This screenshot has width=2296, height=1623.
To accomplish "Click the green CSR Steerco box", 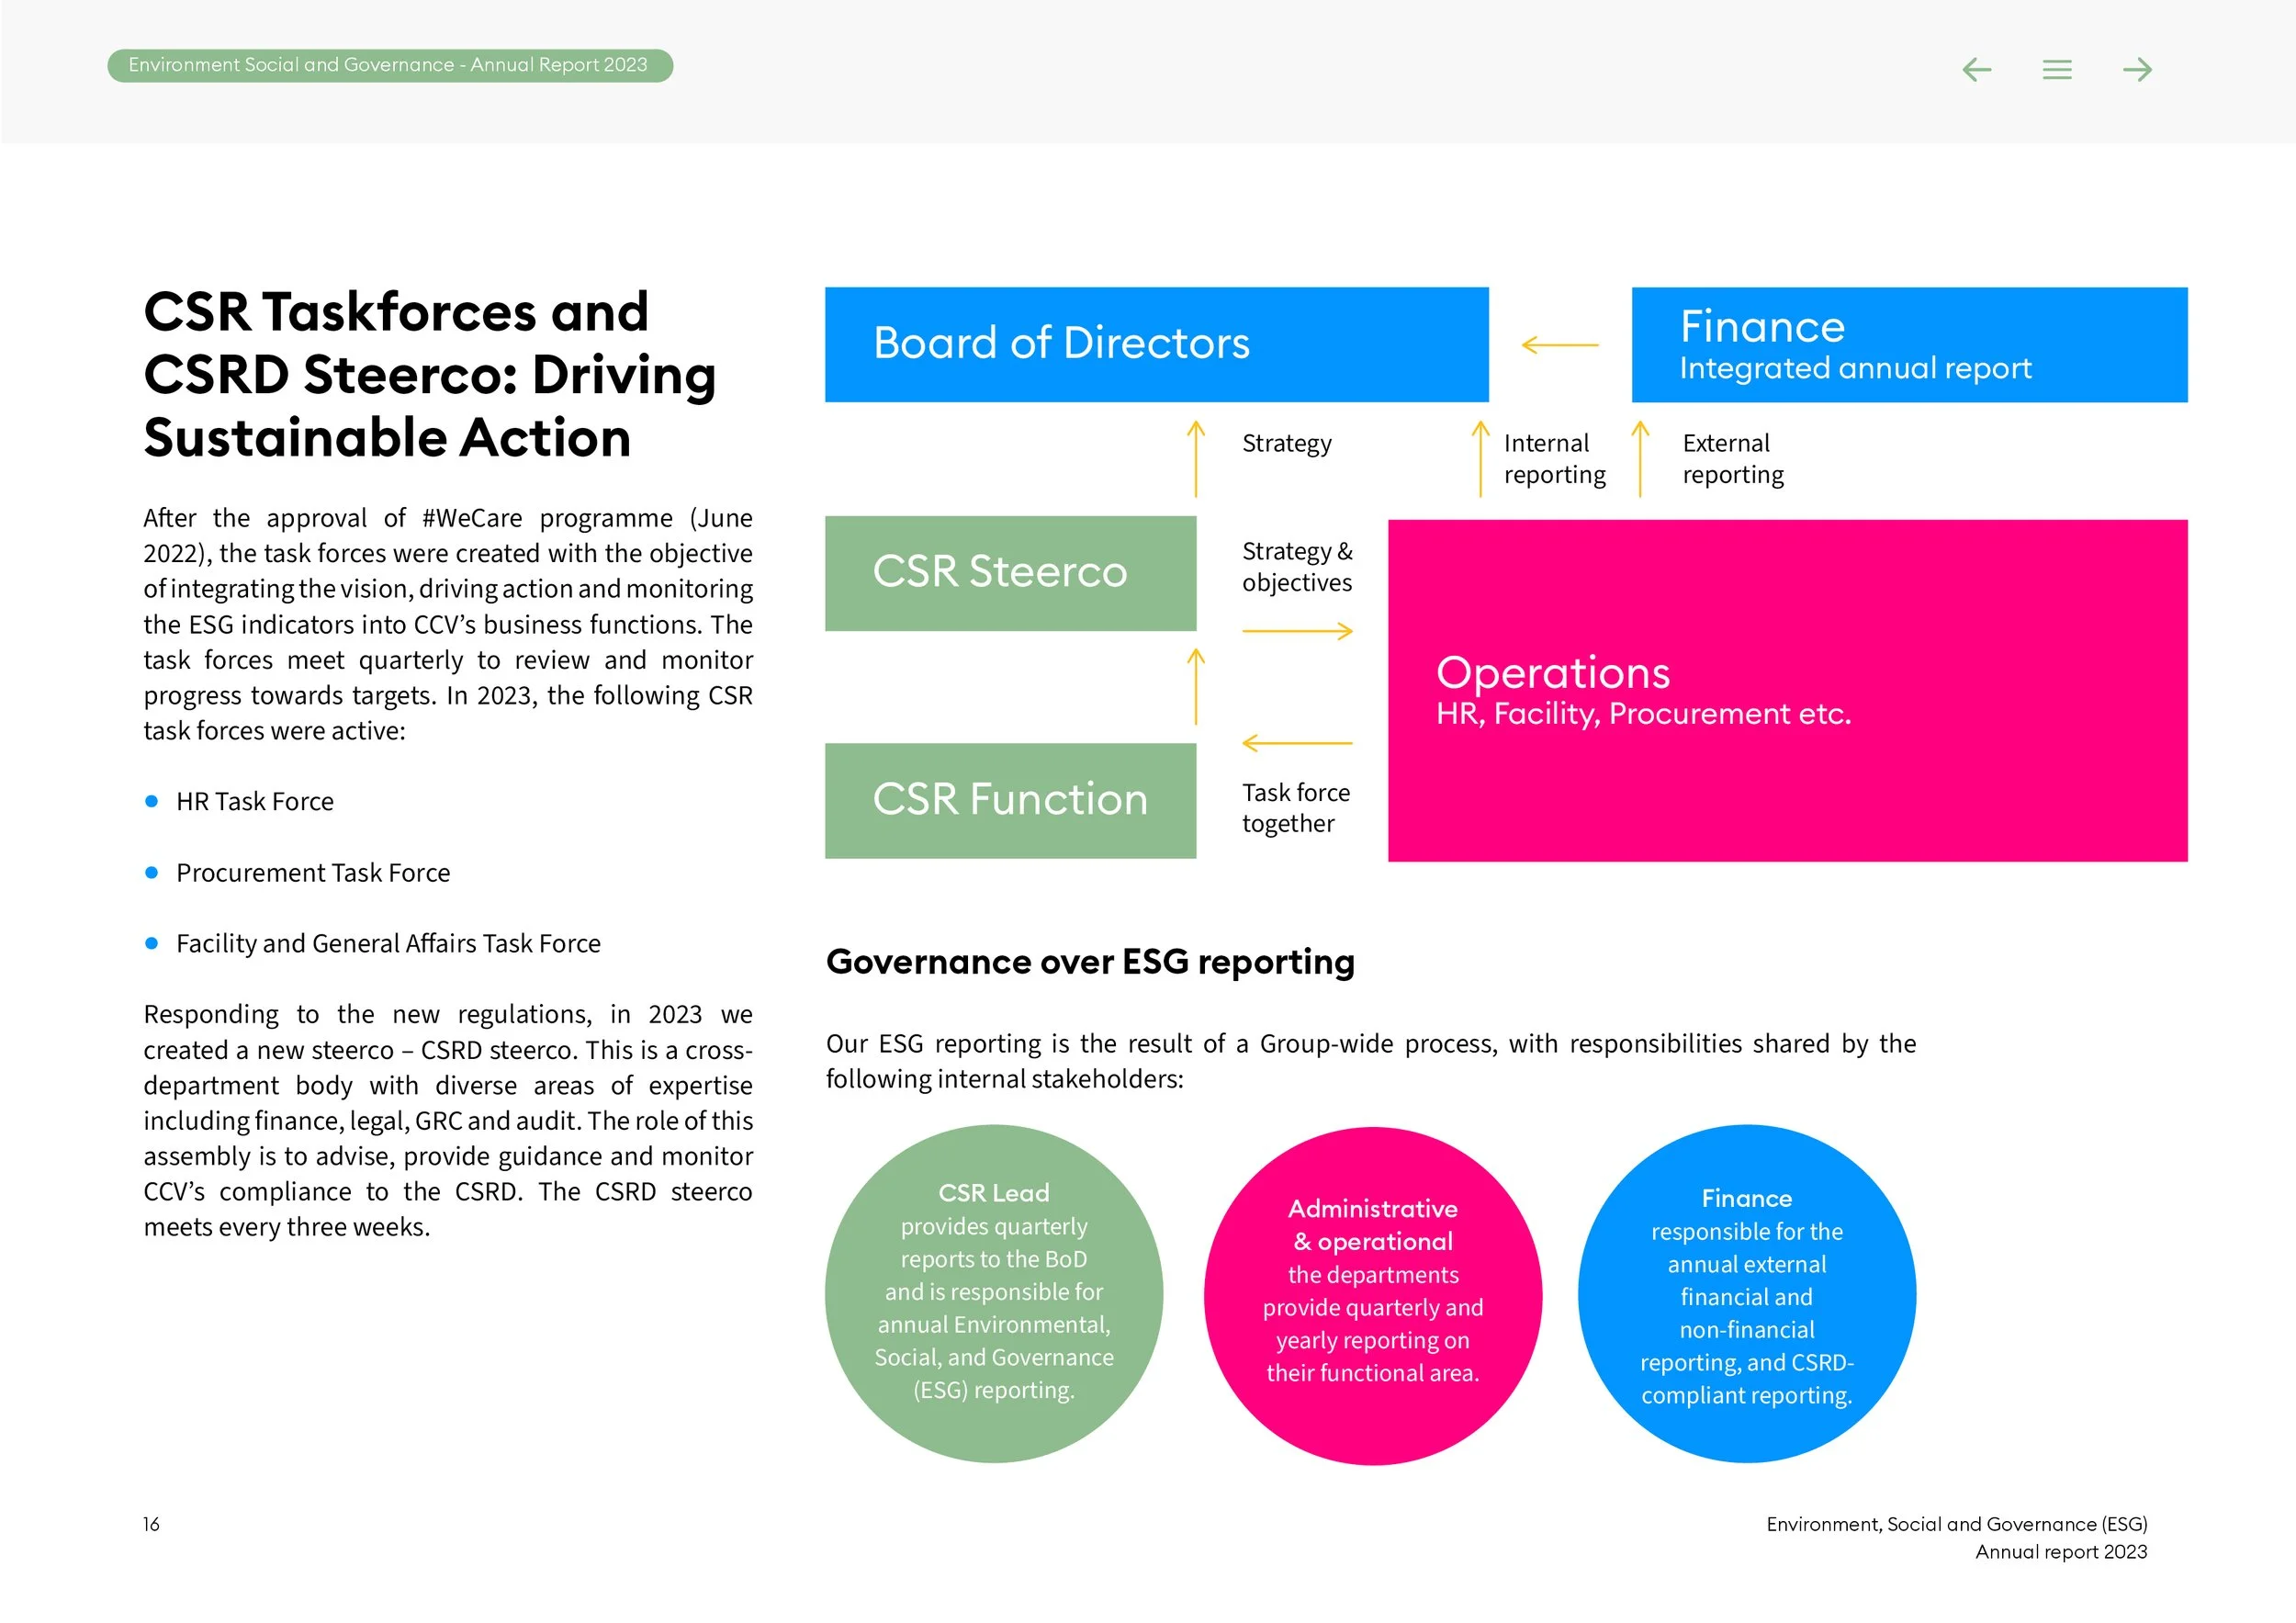I will (1010, 573).
